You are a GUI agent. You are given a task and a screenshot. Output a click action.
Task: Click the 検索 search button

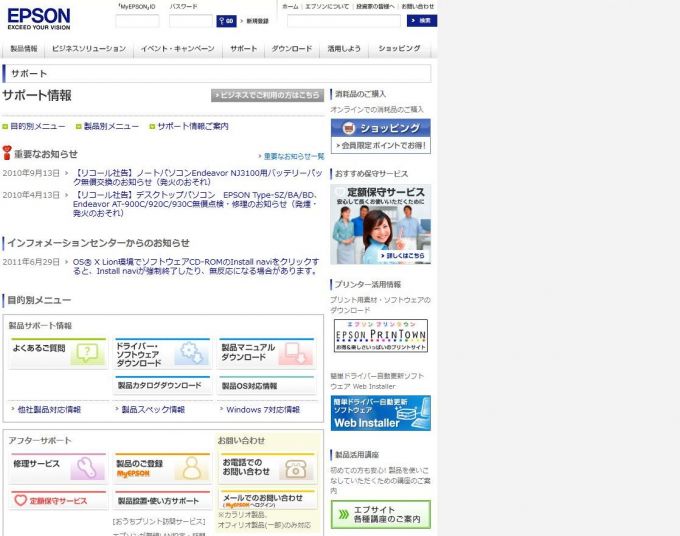click(422, 20)
